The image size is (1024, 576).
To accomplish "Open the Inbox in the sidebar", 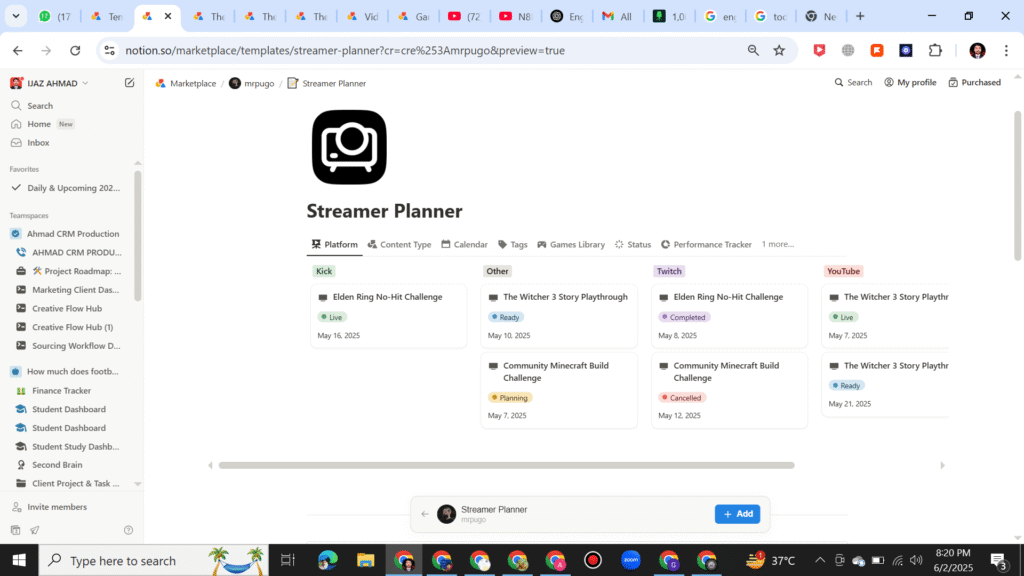I will 38,142.
